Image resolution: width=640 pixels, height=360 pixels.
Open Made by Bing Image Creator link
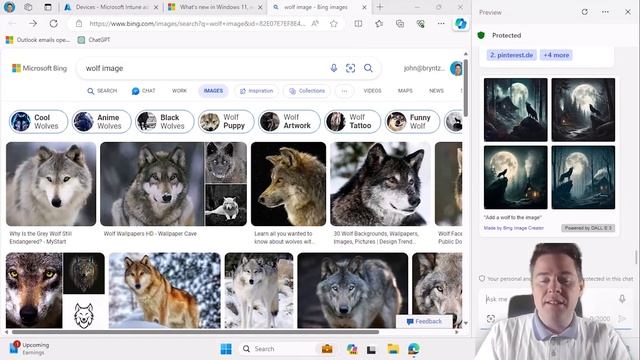point(513,228)
